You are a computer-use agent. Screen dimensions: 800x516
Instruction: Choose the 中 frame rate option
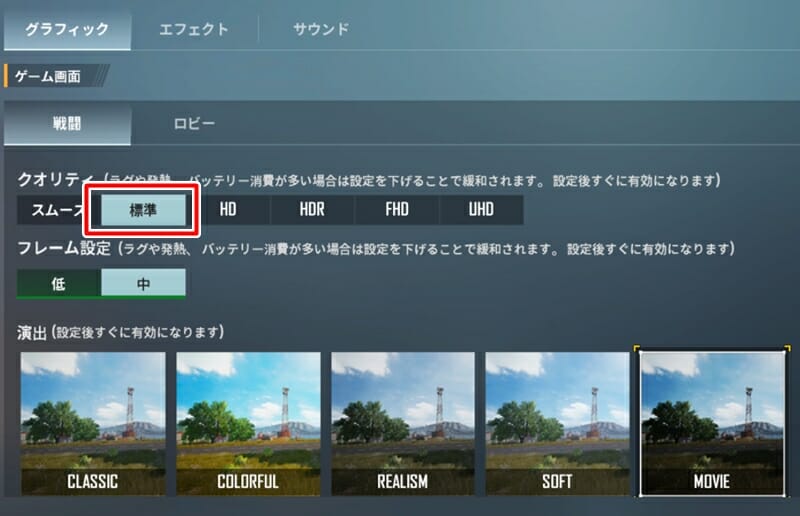(x=143, y=283)
